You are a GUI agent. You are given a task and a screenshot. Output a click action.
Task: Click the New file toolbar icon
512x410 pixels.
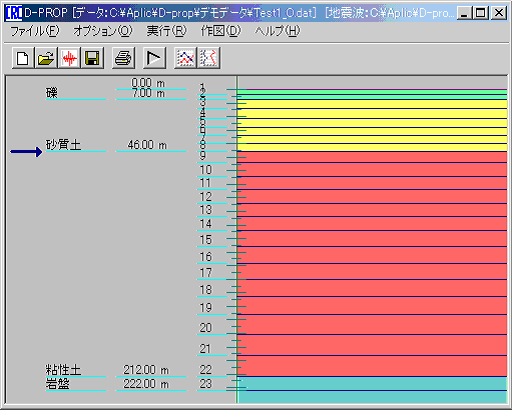tap(23, 58)
